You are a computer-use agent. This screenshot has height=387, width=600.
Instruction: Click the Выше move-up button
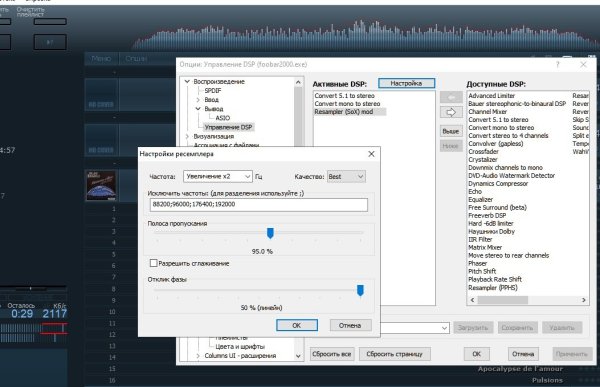coord(451,131)
